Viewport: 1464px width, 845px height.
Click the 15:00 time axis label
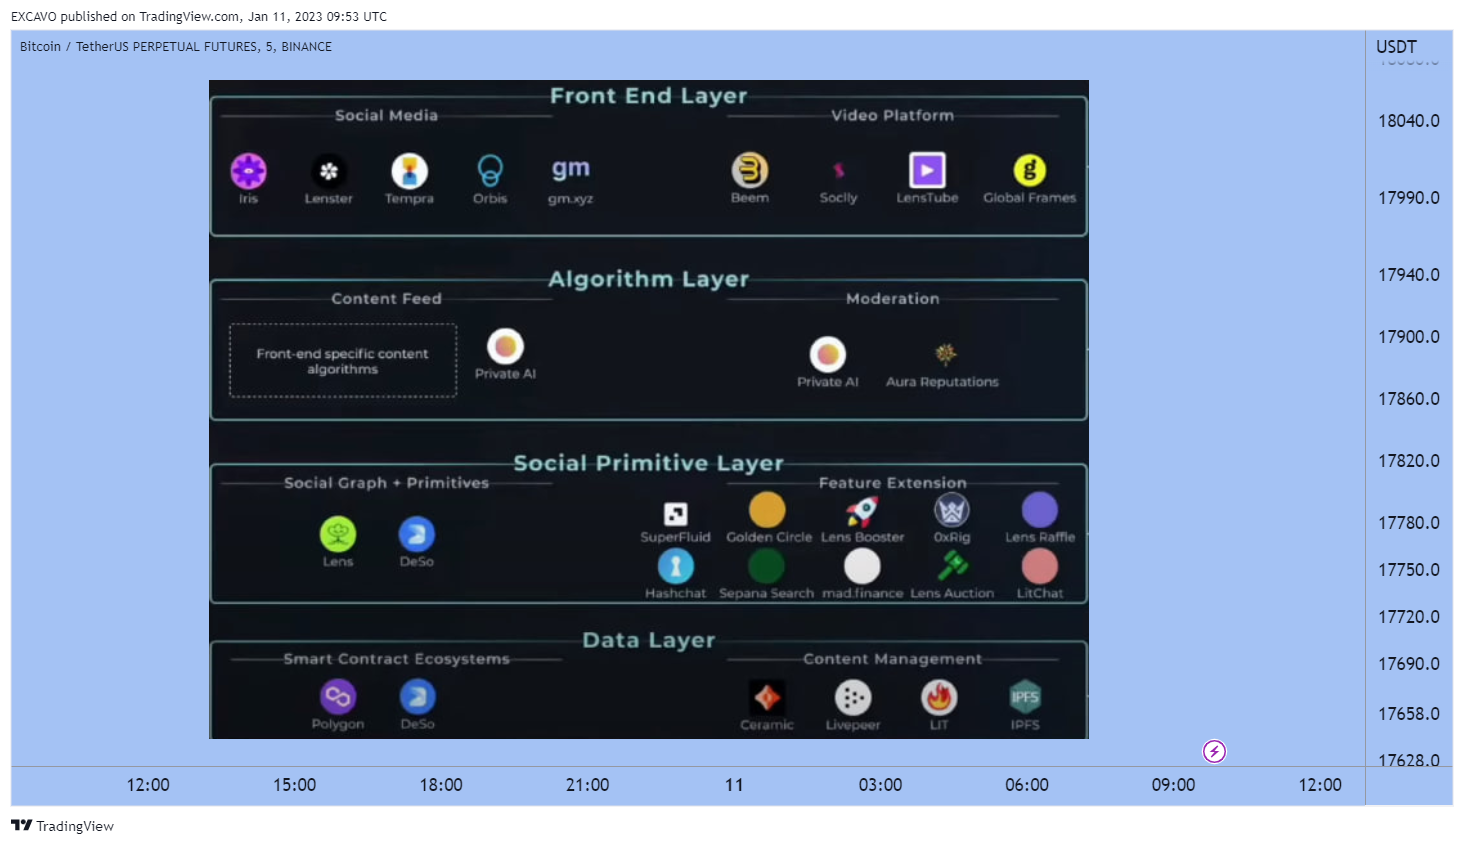295,785
